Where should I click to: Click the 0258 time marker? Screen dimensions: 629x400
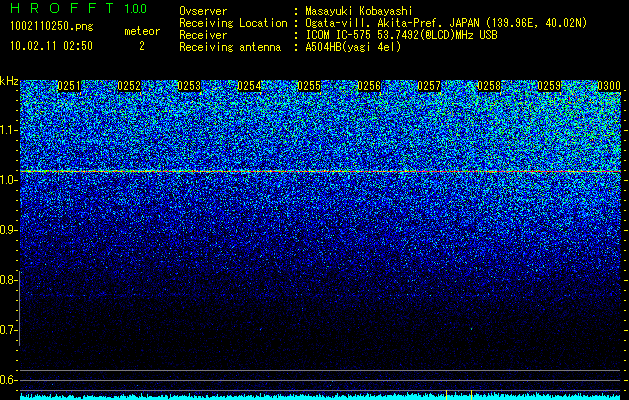click(489, 86)
